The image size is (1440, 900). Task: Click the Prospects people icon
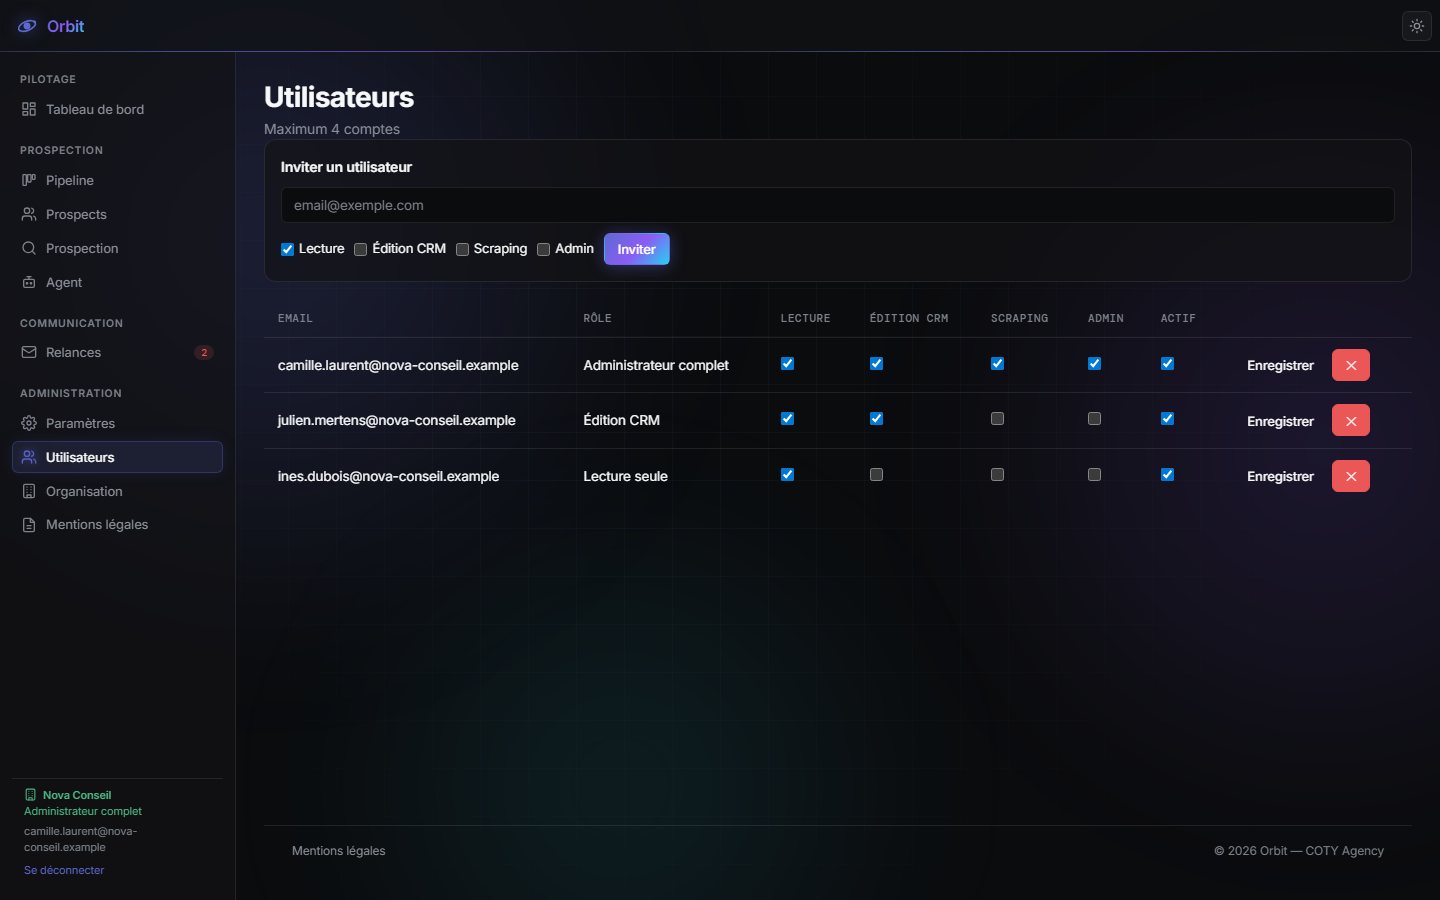tap(29, 214)
